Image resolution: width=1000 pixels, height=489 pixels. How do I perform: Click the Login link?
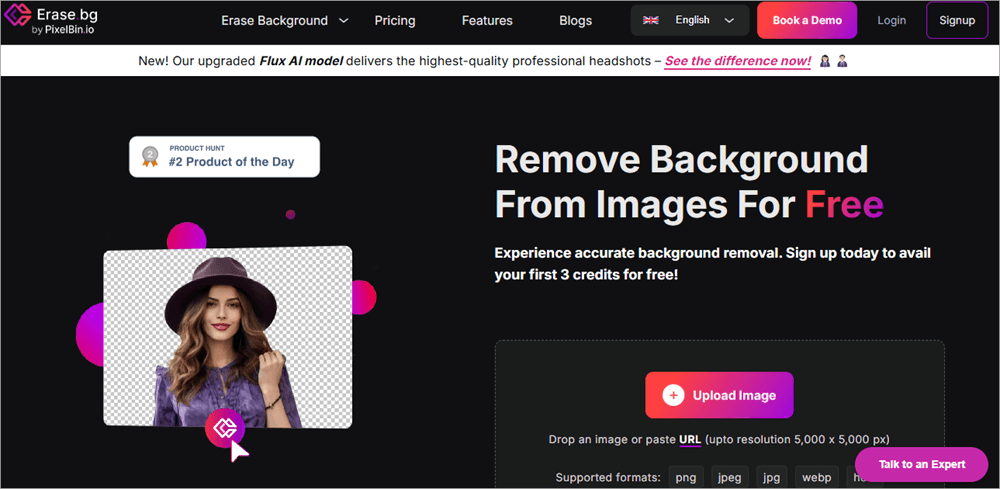[891, 20]
